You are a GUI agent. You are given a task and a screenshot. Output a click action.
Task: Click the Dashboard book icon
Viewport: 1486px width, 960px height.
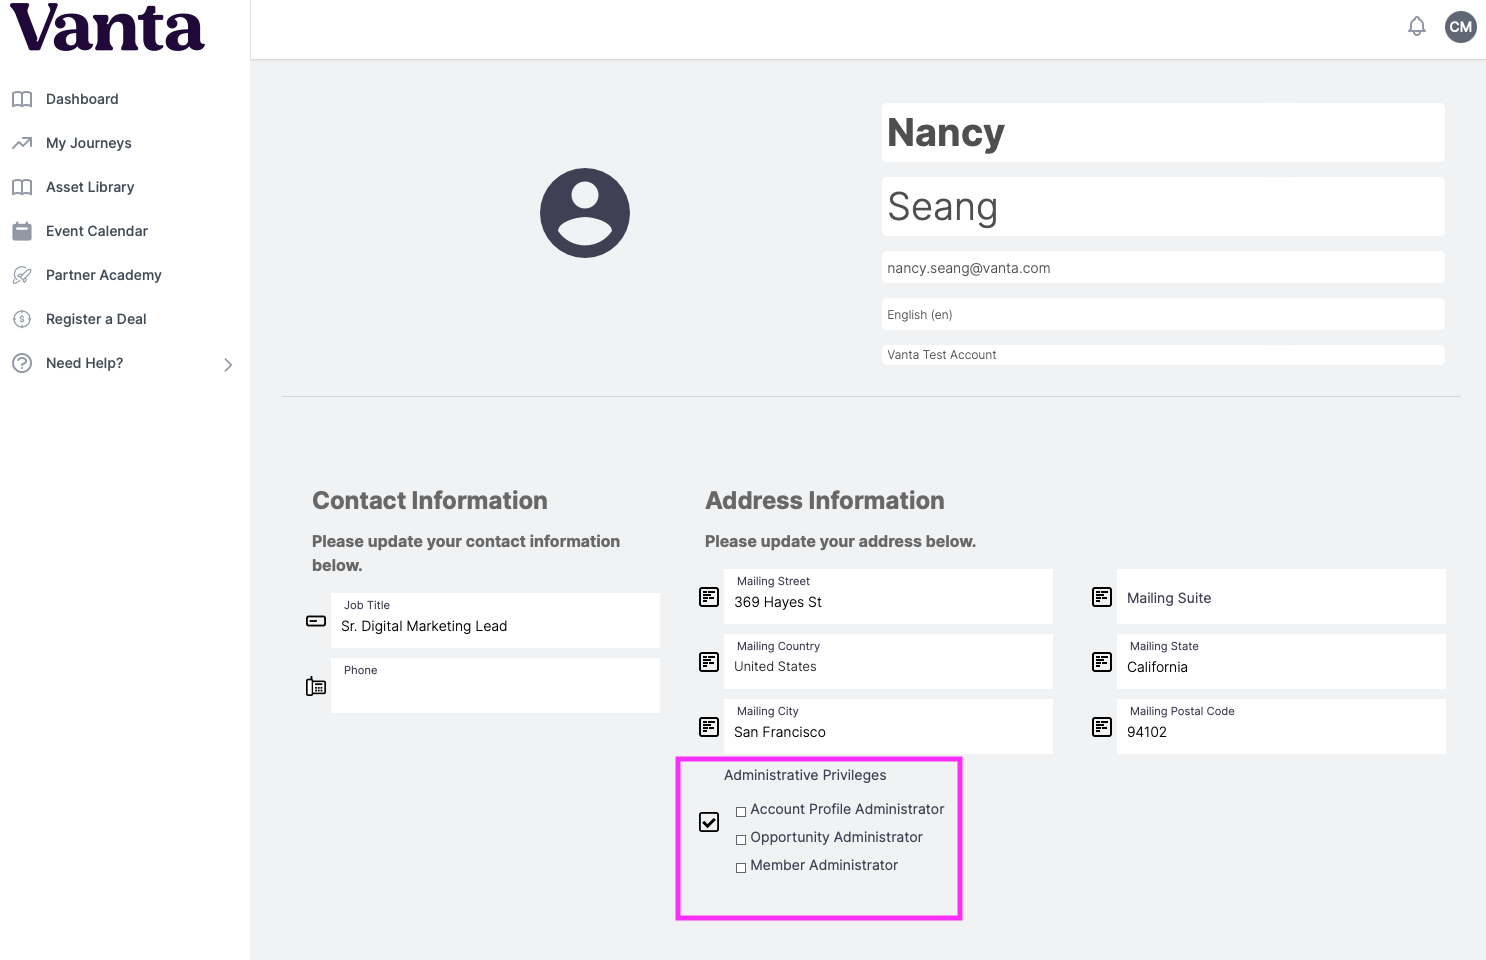(22, 99)
